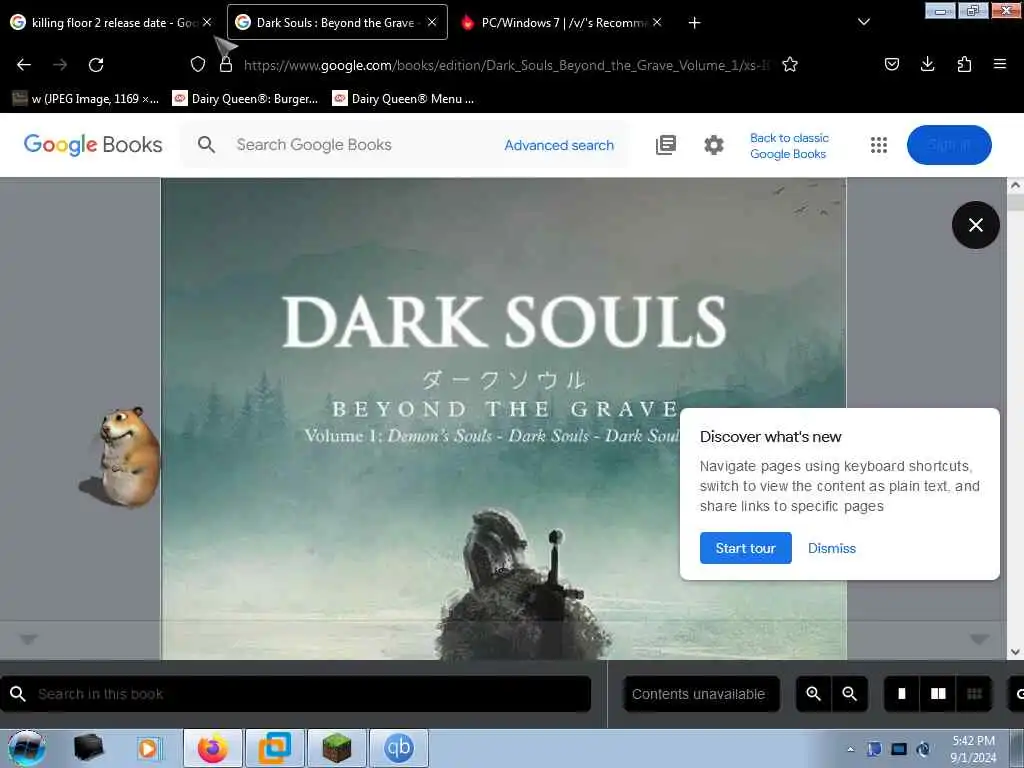
Task: Switch to single page view
Action: click(902, 694)
